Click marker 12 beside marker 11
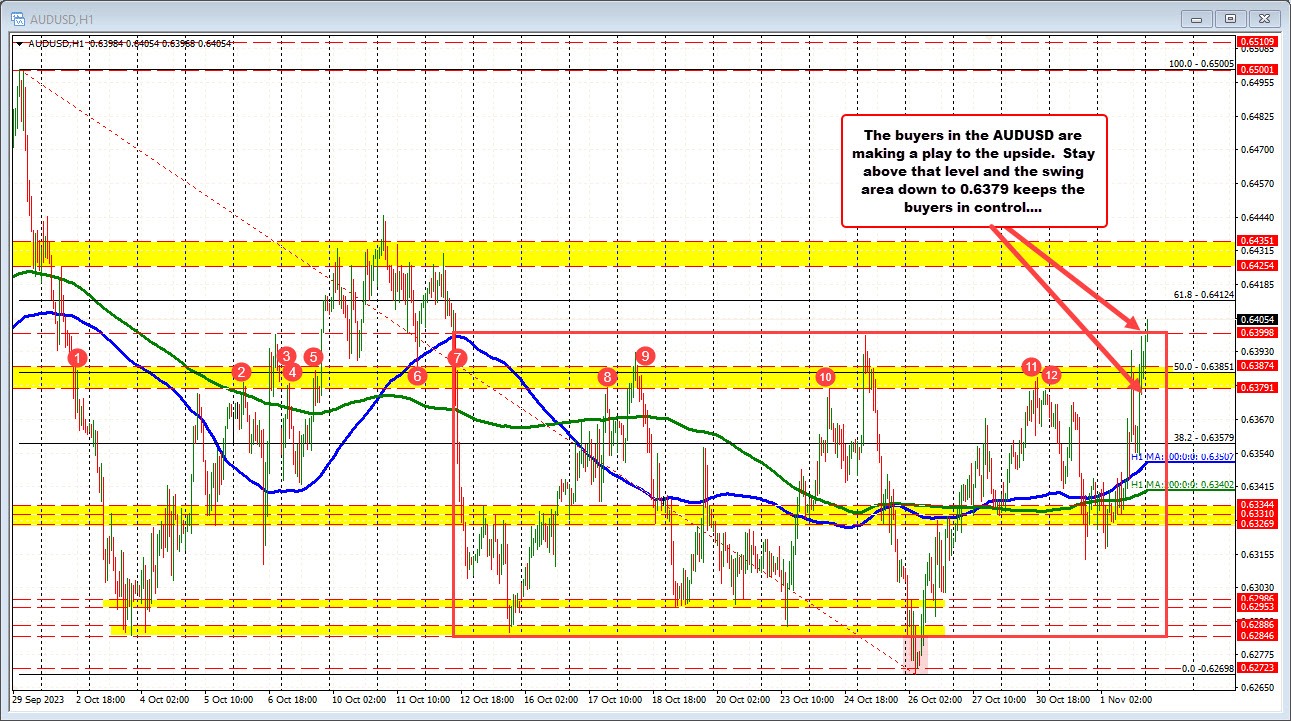Image resolution: width=1291 pixels, height=721 pixels. click(1052, 375)
